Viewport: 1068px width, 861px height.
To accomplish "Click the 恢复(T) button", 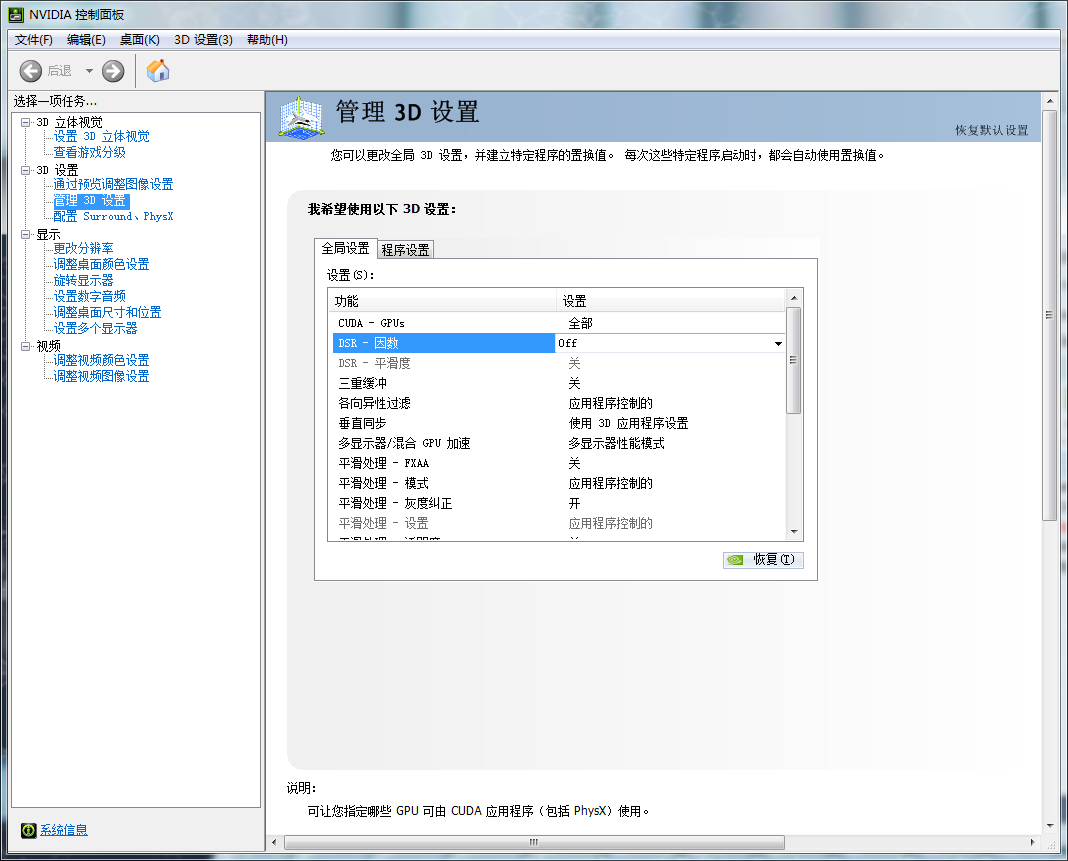I will 764,560.
